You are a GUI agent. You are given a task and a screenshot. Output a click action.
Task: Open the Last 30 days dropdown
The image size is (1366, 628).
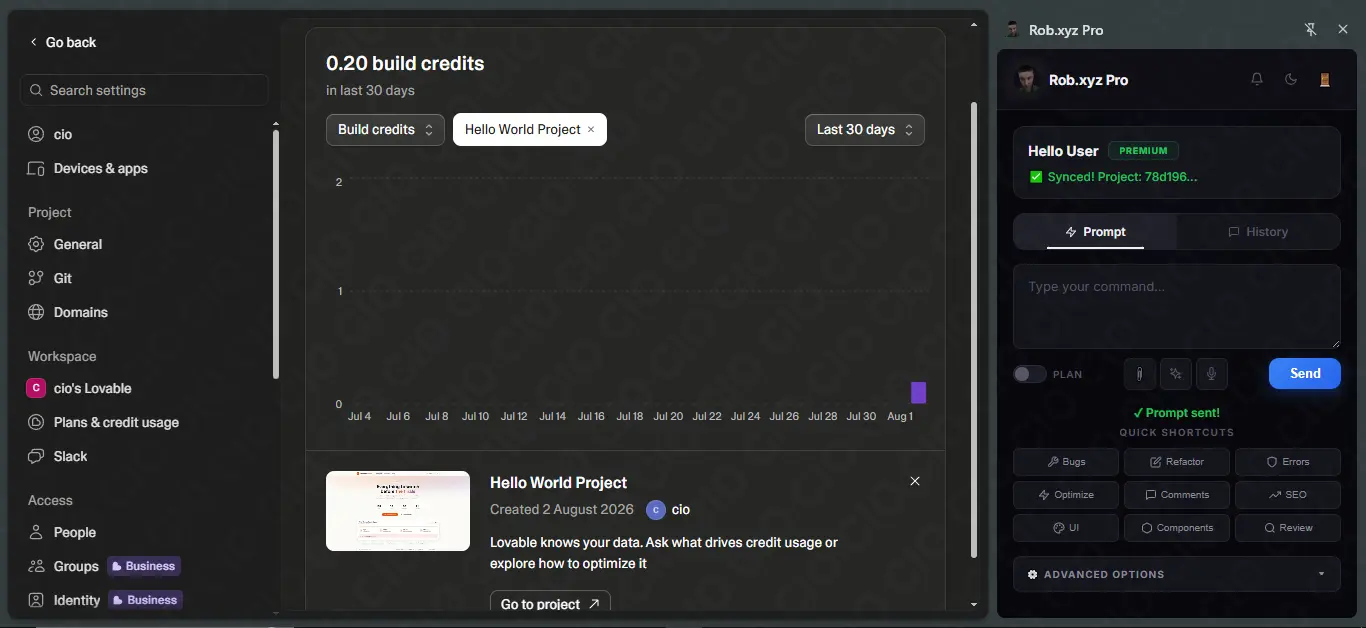click(x=865, y=130)
